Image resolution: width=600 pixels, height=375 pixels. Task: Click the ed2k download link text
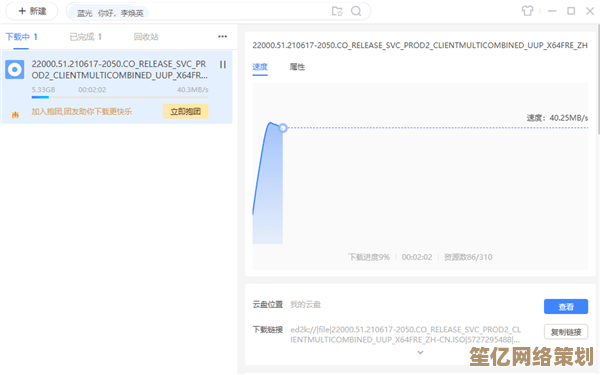(x=406, y=334)
